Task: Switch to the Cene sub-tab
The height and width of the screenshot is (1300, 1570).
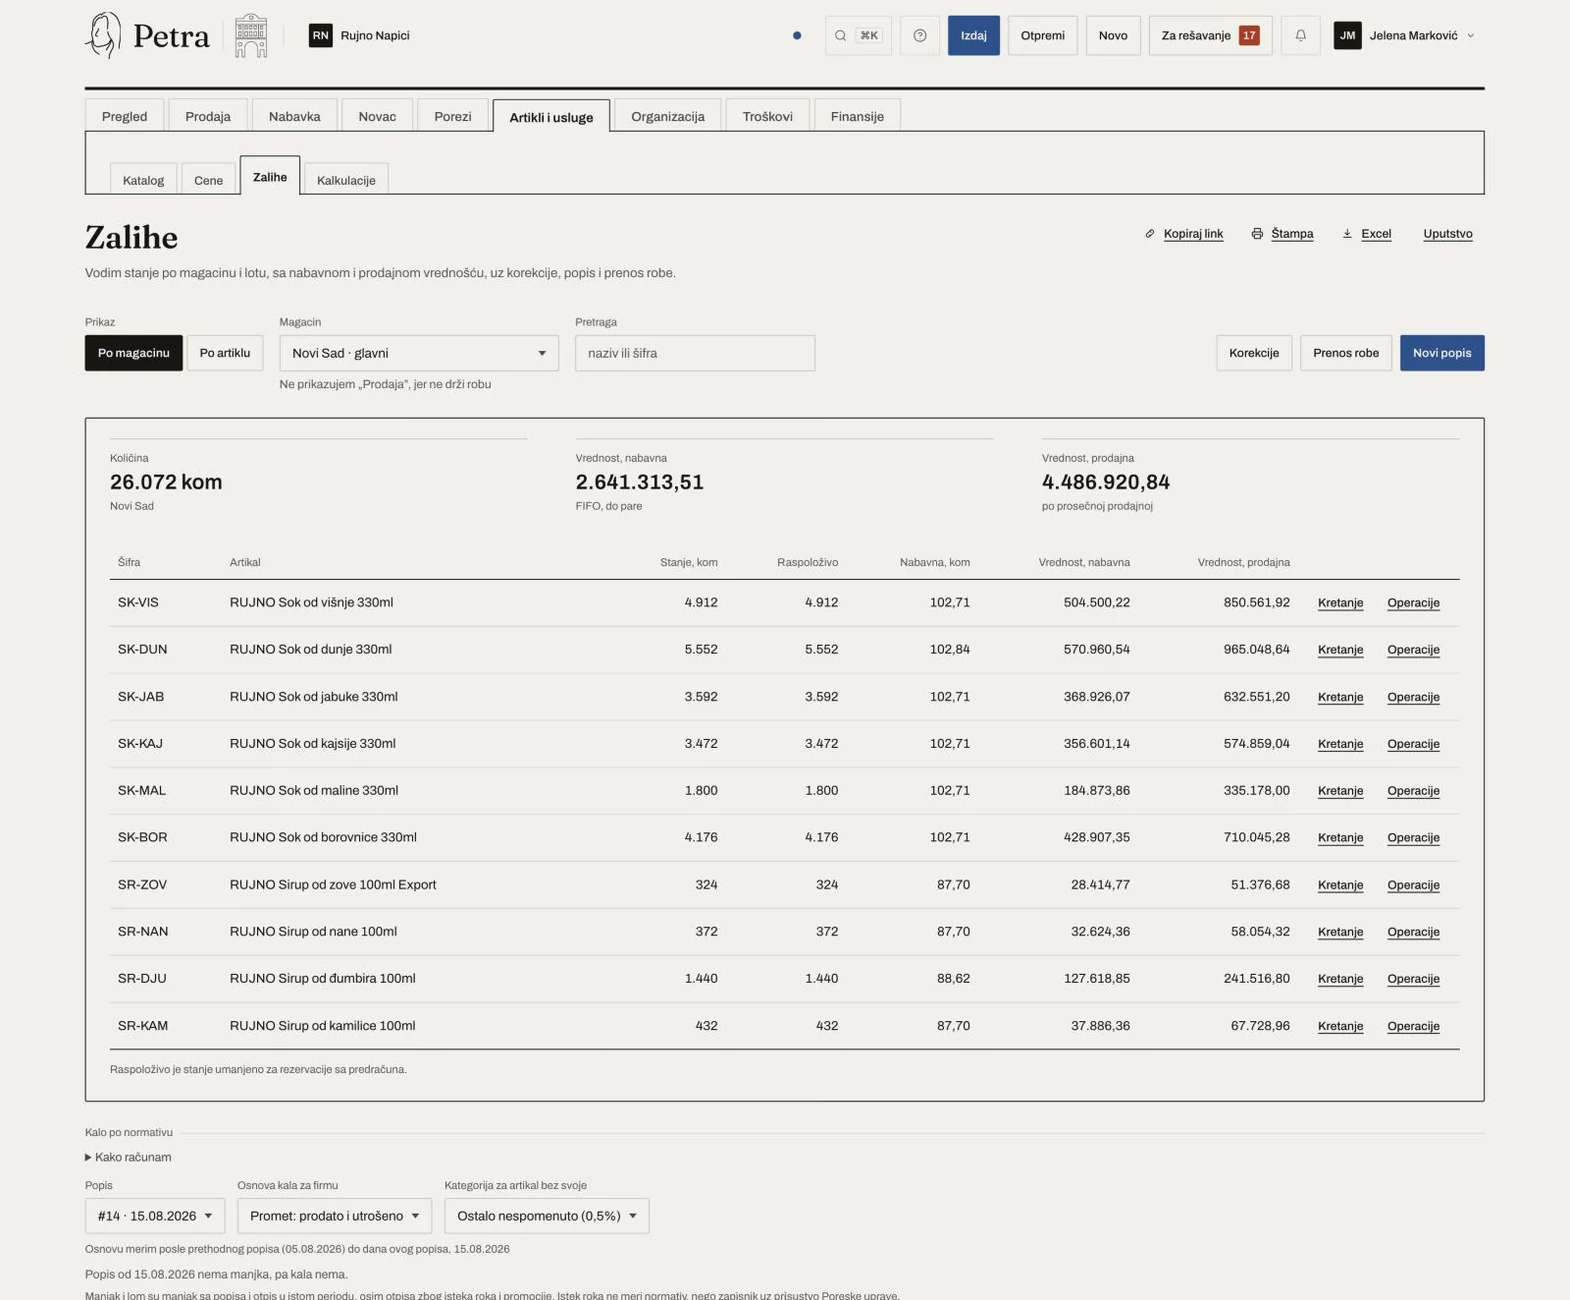Action: pyautogui.click(x=208, y=180)
